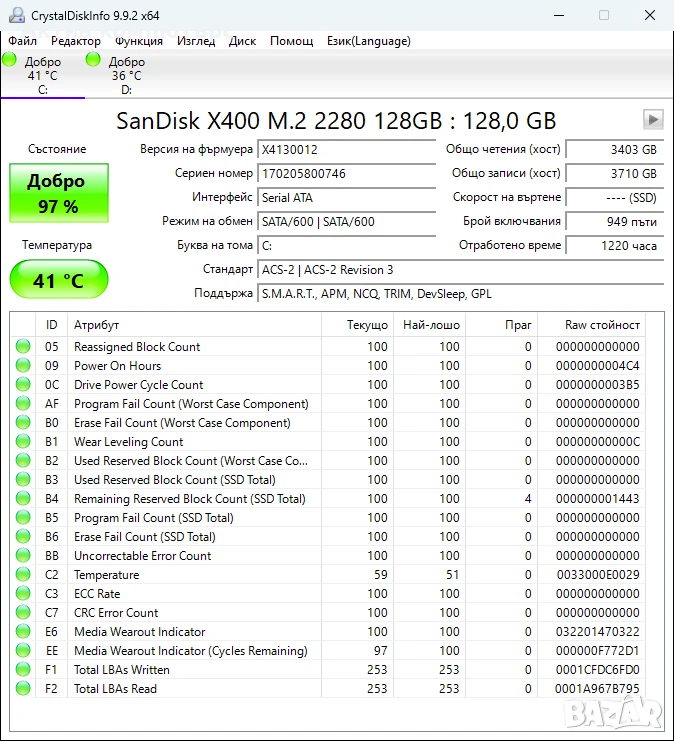Click status dot of Remaining Reserved Block Count
This screenshot has width=674, height=741.
click(x=23, y=499)
